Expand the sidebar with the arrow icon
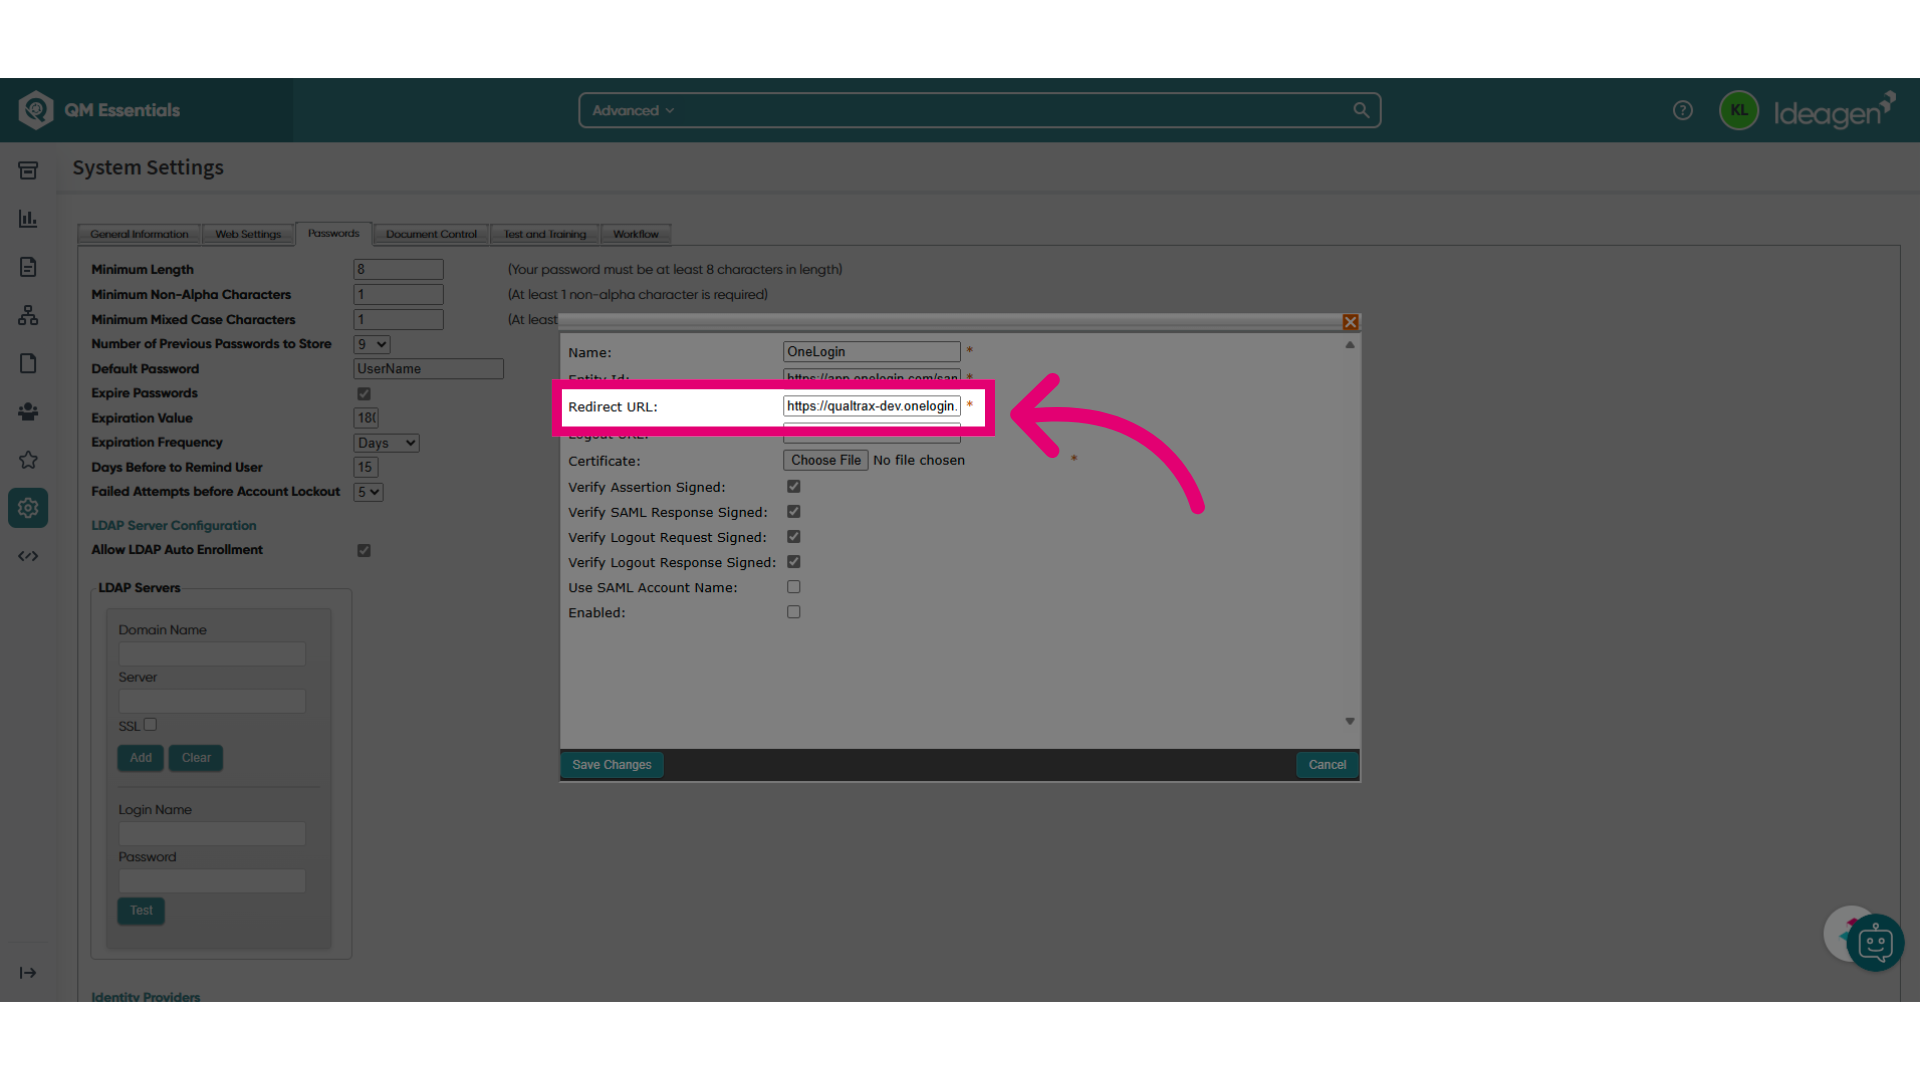This screenshot has width=1920, height=1080. pos(28,973)
